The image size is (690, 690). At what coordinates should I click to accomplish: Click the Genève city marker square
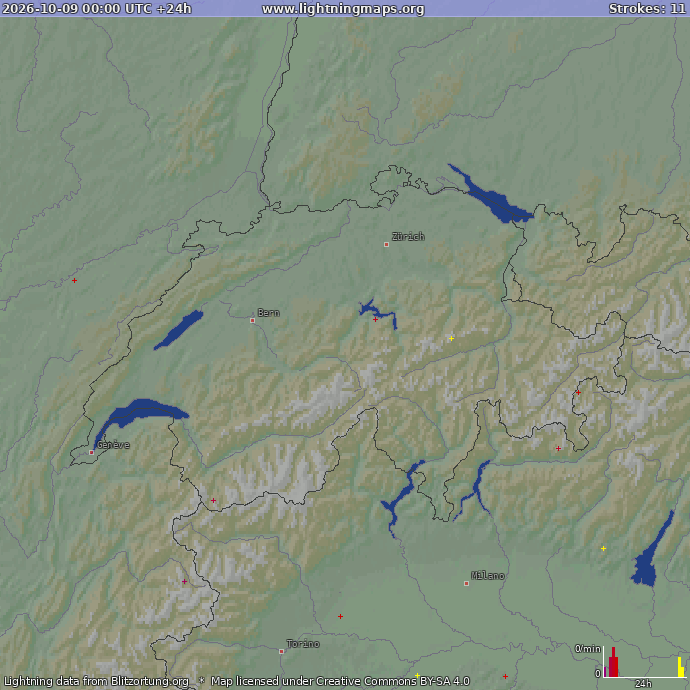point(92,452)
